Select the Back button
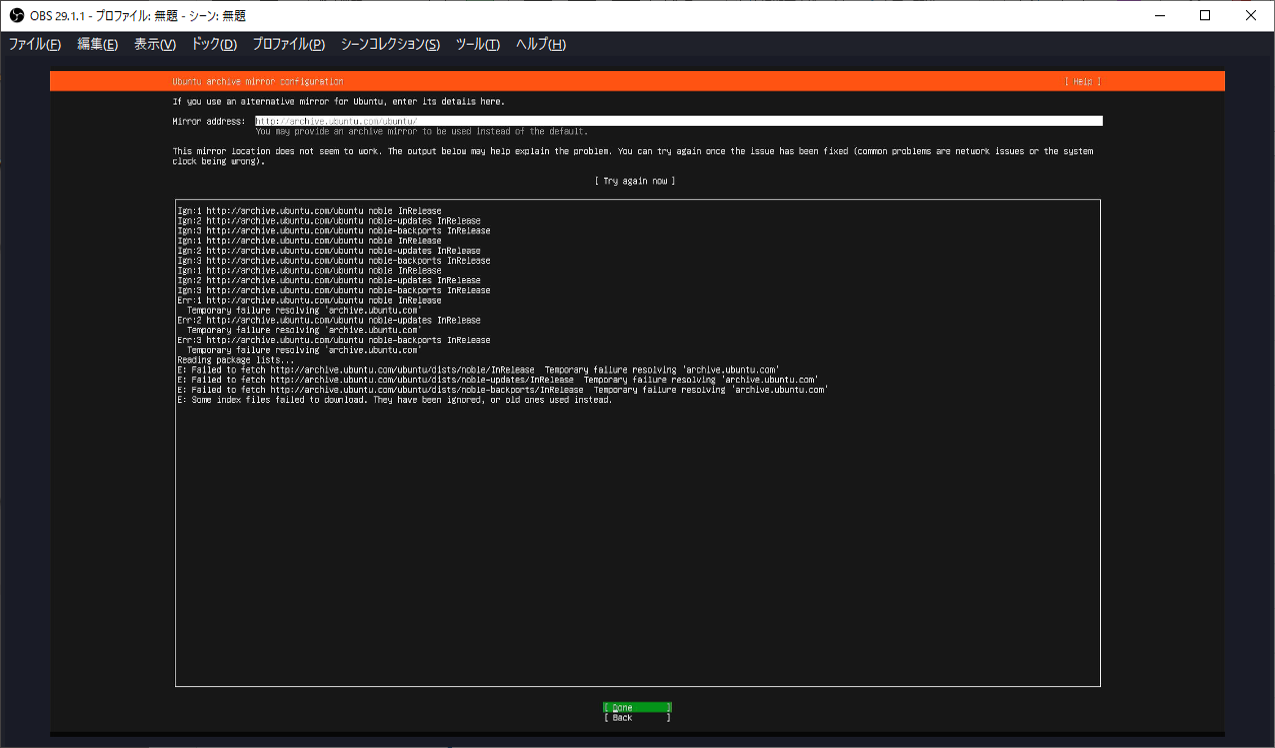 636,716
